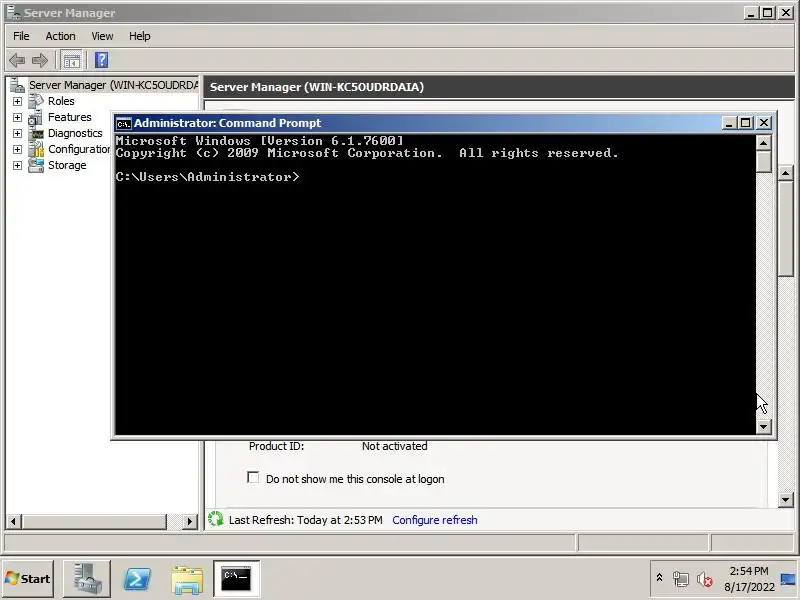Image resolution: width=800 pixels, height=600 pixels.
Task: Select the Roles node icon
Action: (36, 101)
